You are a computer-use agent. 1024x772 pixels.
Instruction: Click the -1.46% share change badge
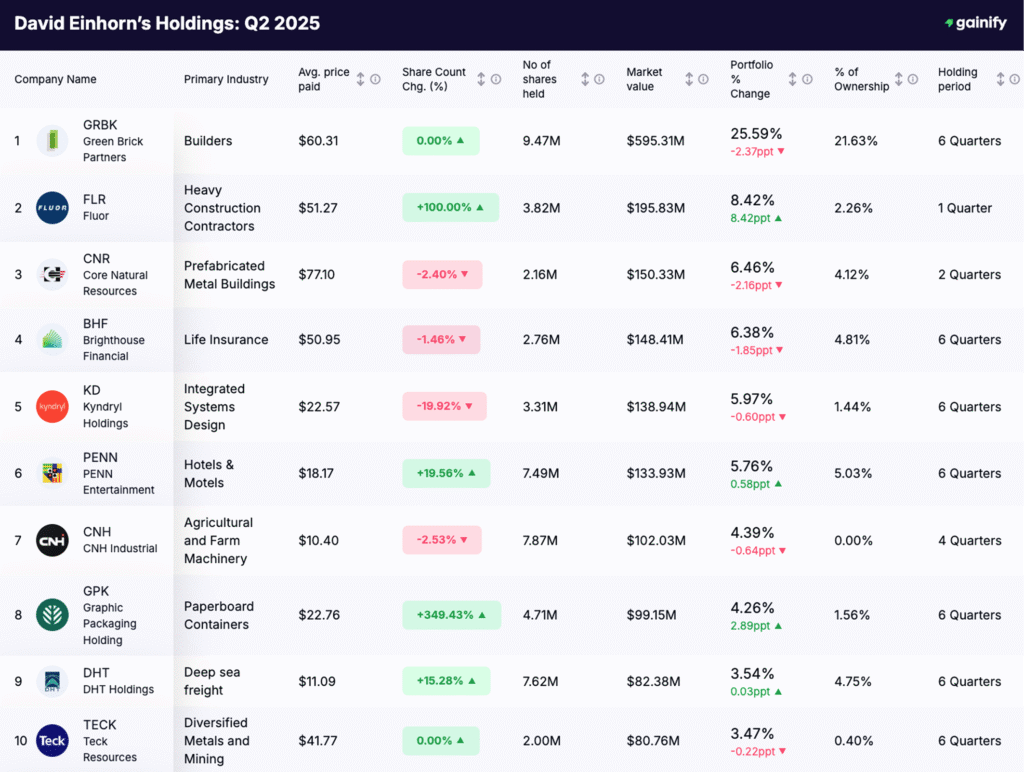pyautogui.click(x=441, y=340)
